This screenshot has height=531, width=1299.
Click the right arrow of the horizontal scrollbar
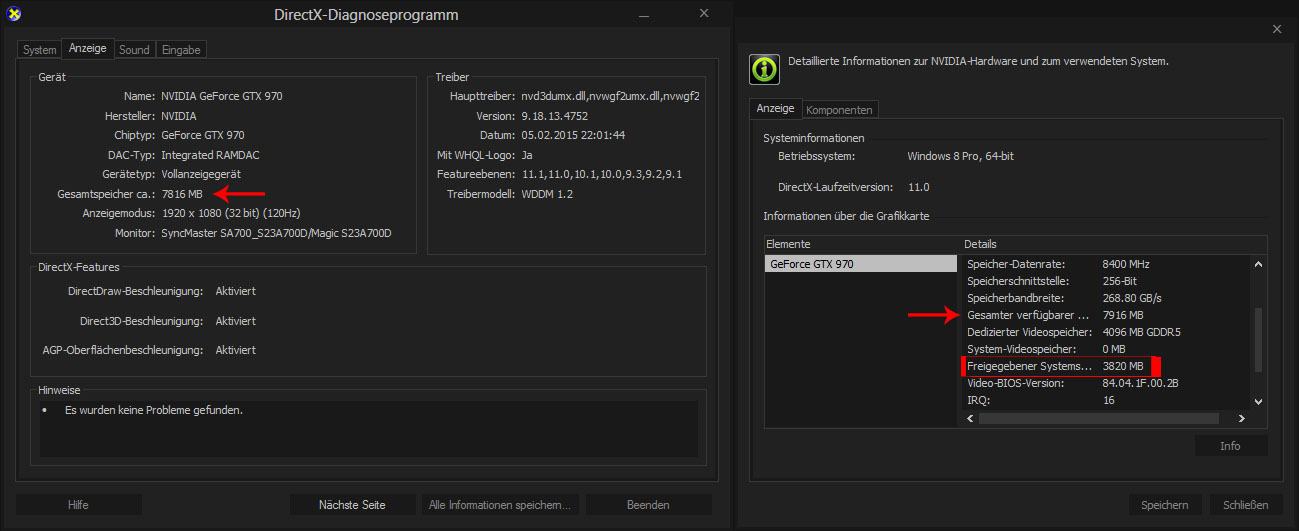tap(1244, 418)
